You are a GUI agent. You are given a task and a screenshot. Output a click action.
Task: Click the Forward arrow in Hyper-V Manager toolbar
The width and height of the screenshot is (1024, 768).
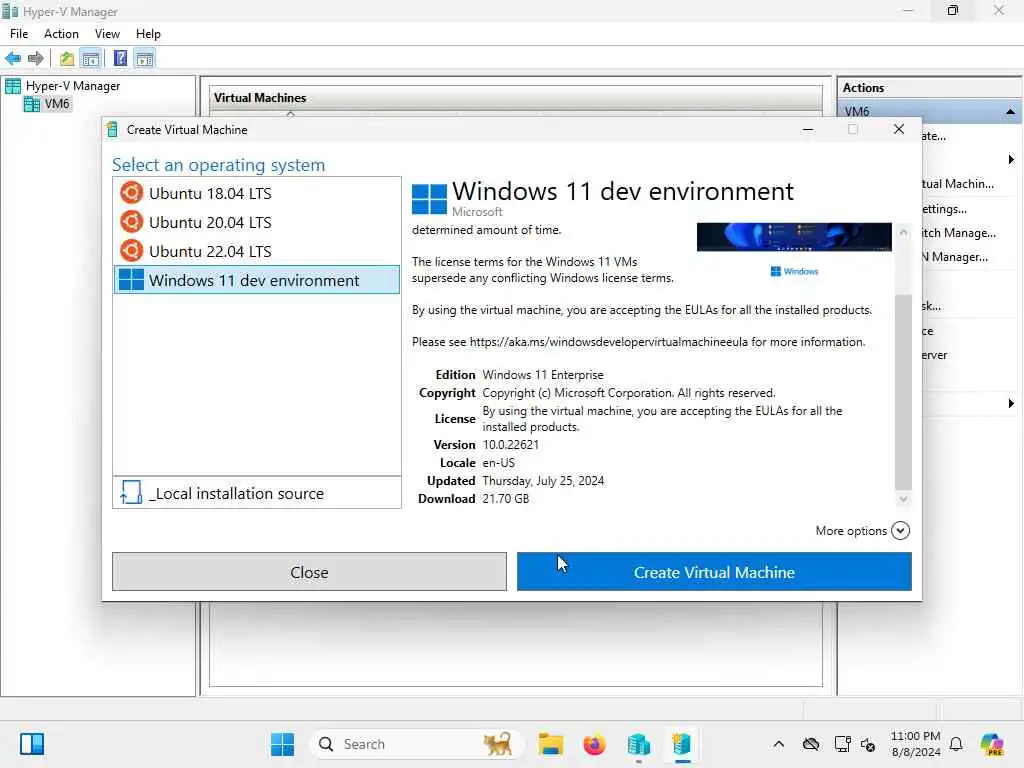(x=35, y=59)
